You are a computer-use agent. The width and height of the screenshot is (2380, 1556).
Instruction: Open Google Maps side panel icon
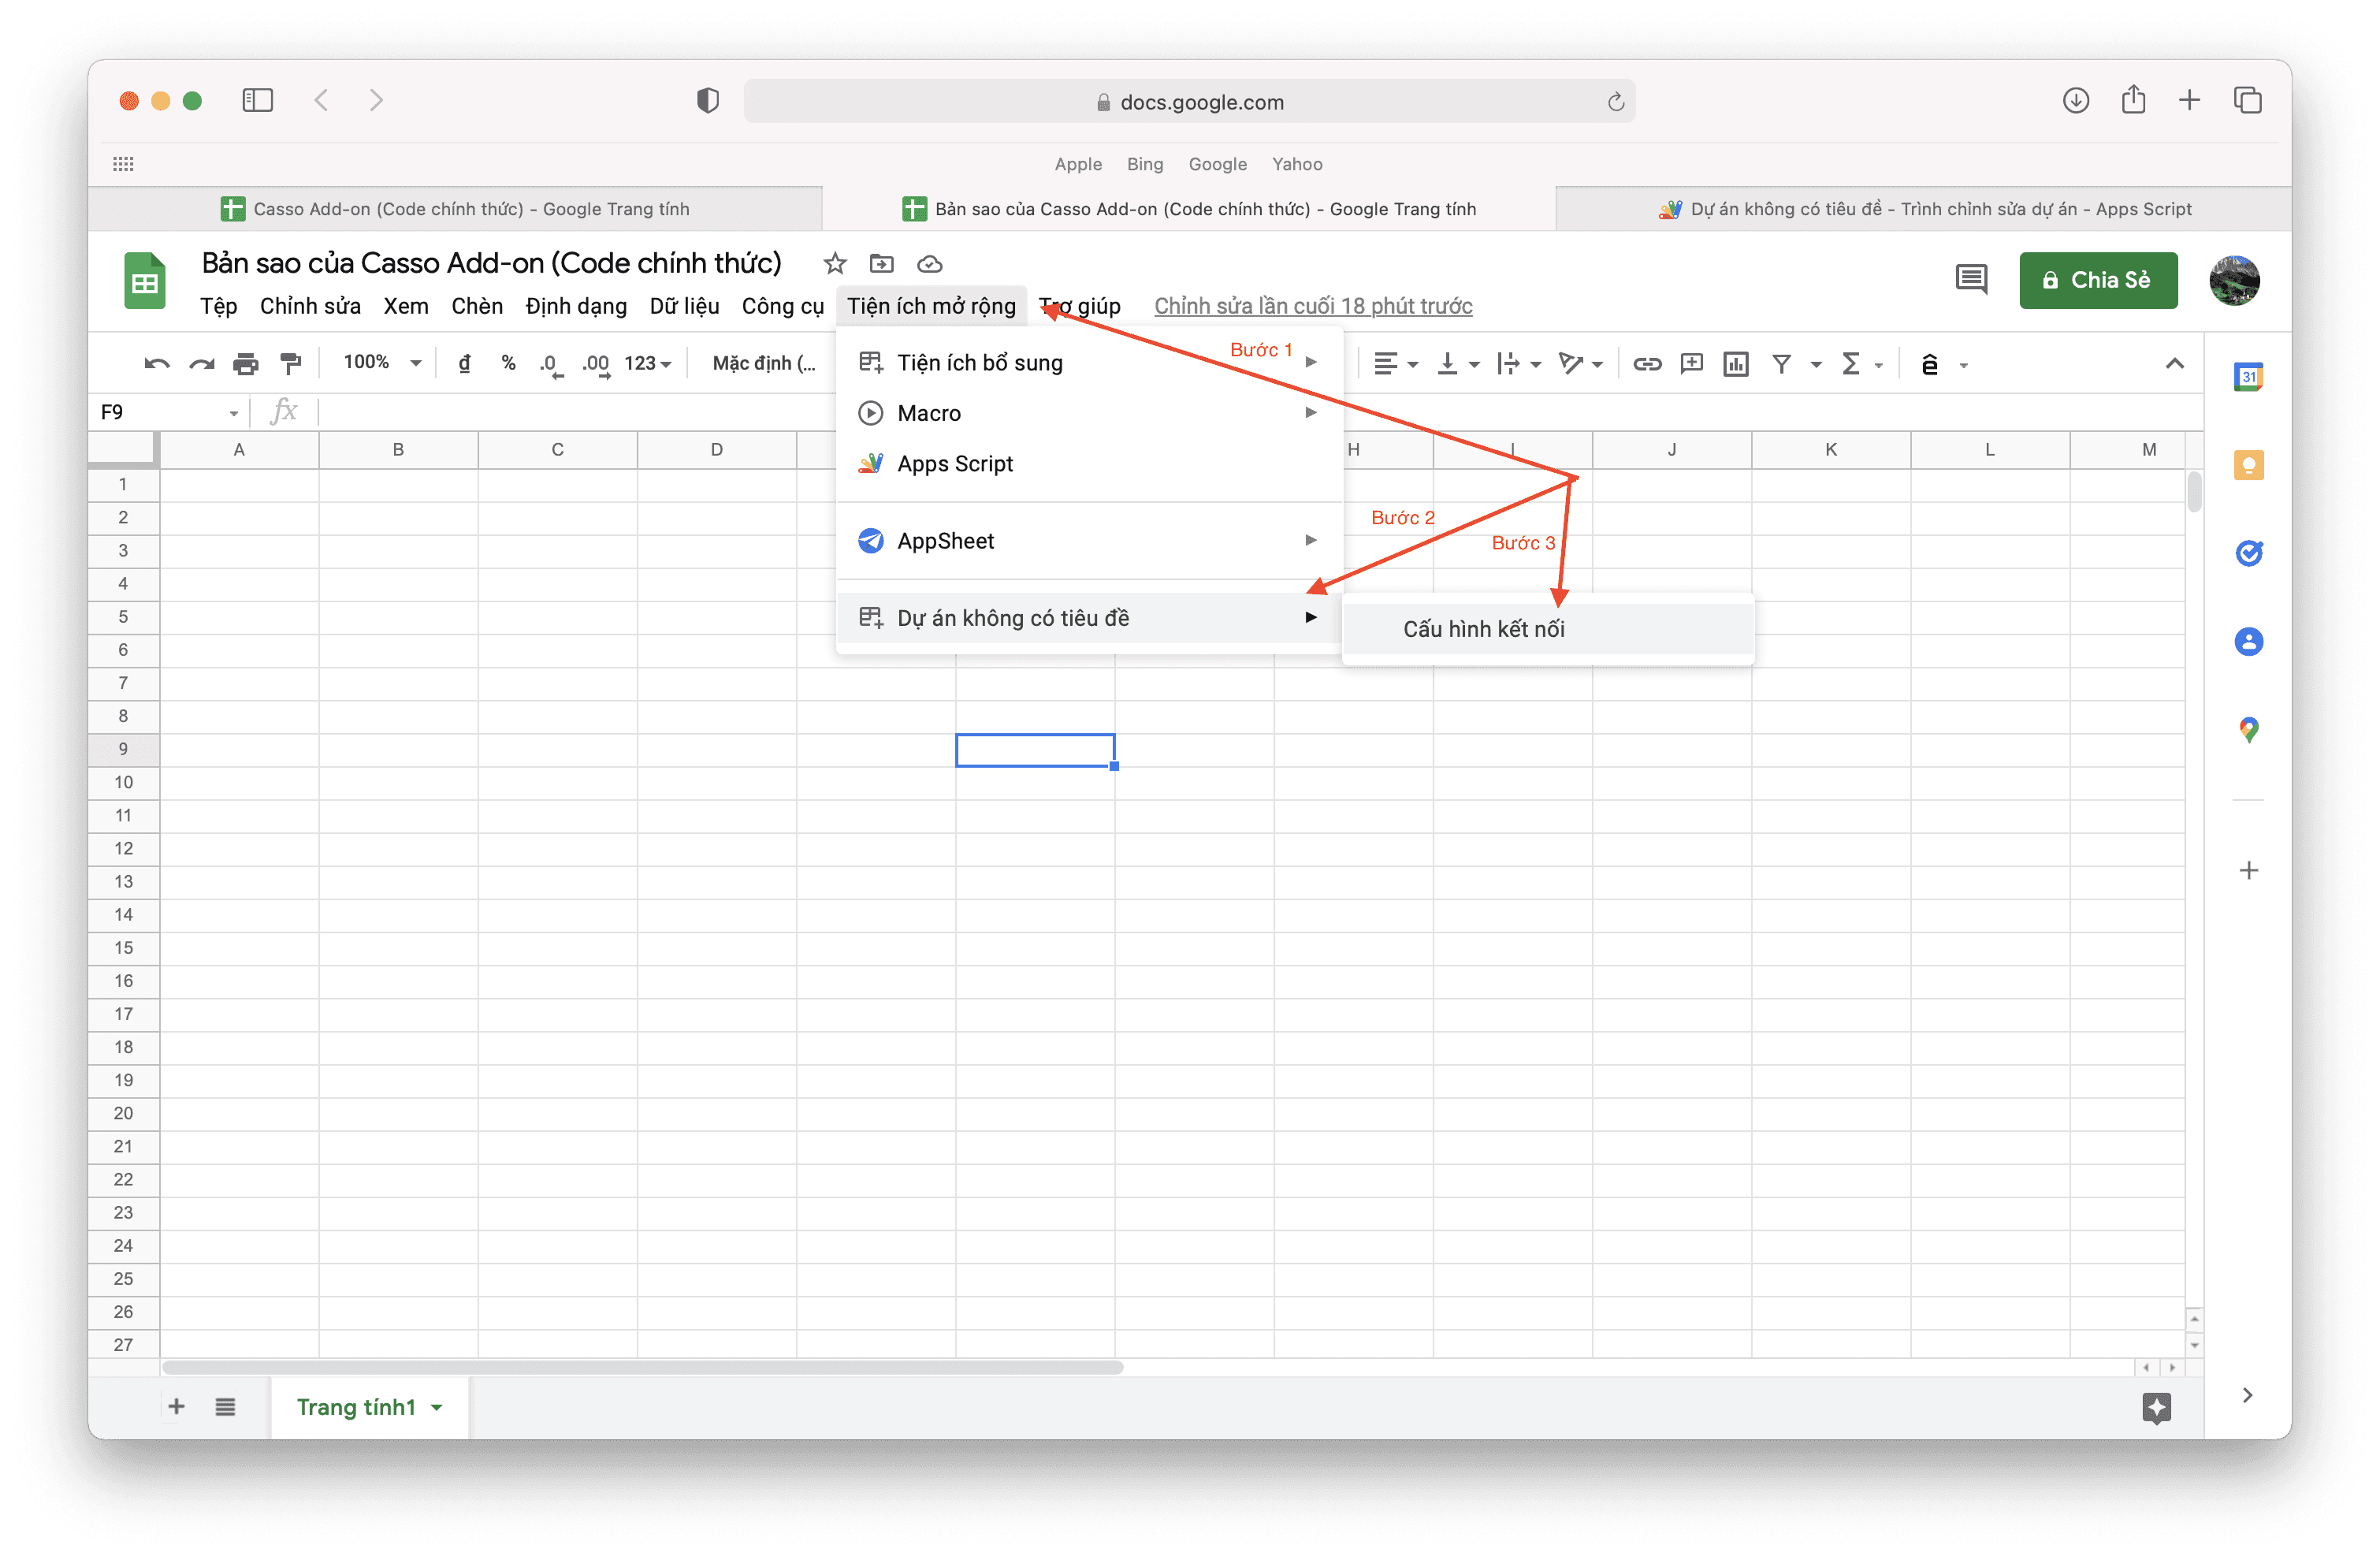point(2248,730)
